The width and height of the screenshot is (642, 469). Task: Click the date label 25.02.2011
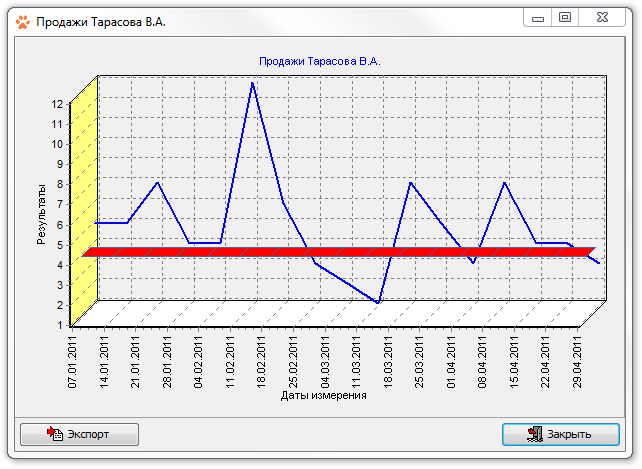pyautogui.click(x=294, y=362)
